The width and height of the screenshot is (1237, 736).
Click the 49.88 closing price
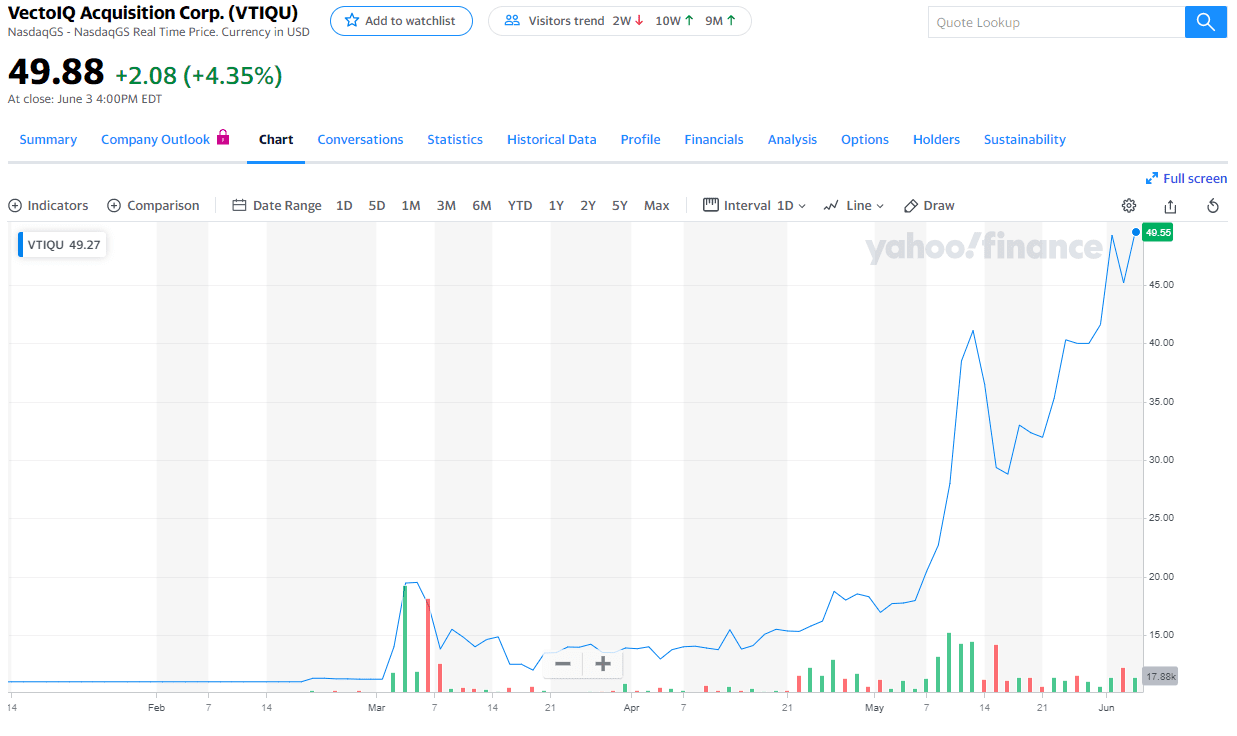(x=56, y=72)
